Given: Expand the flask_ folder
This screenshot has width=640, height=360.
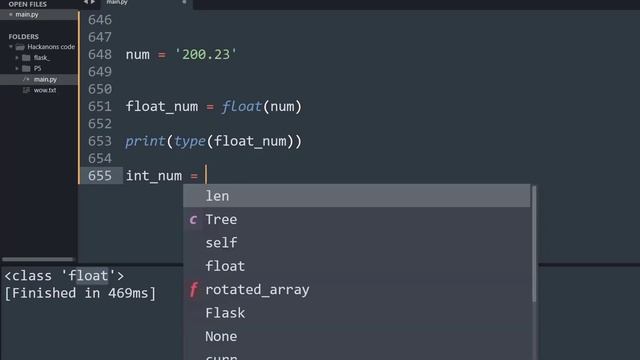Looking at the screenshot, I should tap(17, 58).
